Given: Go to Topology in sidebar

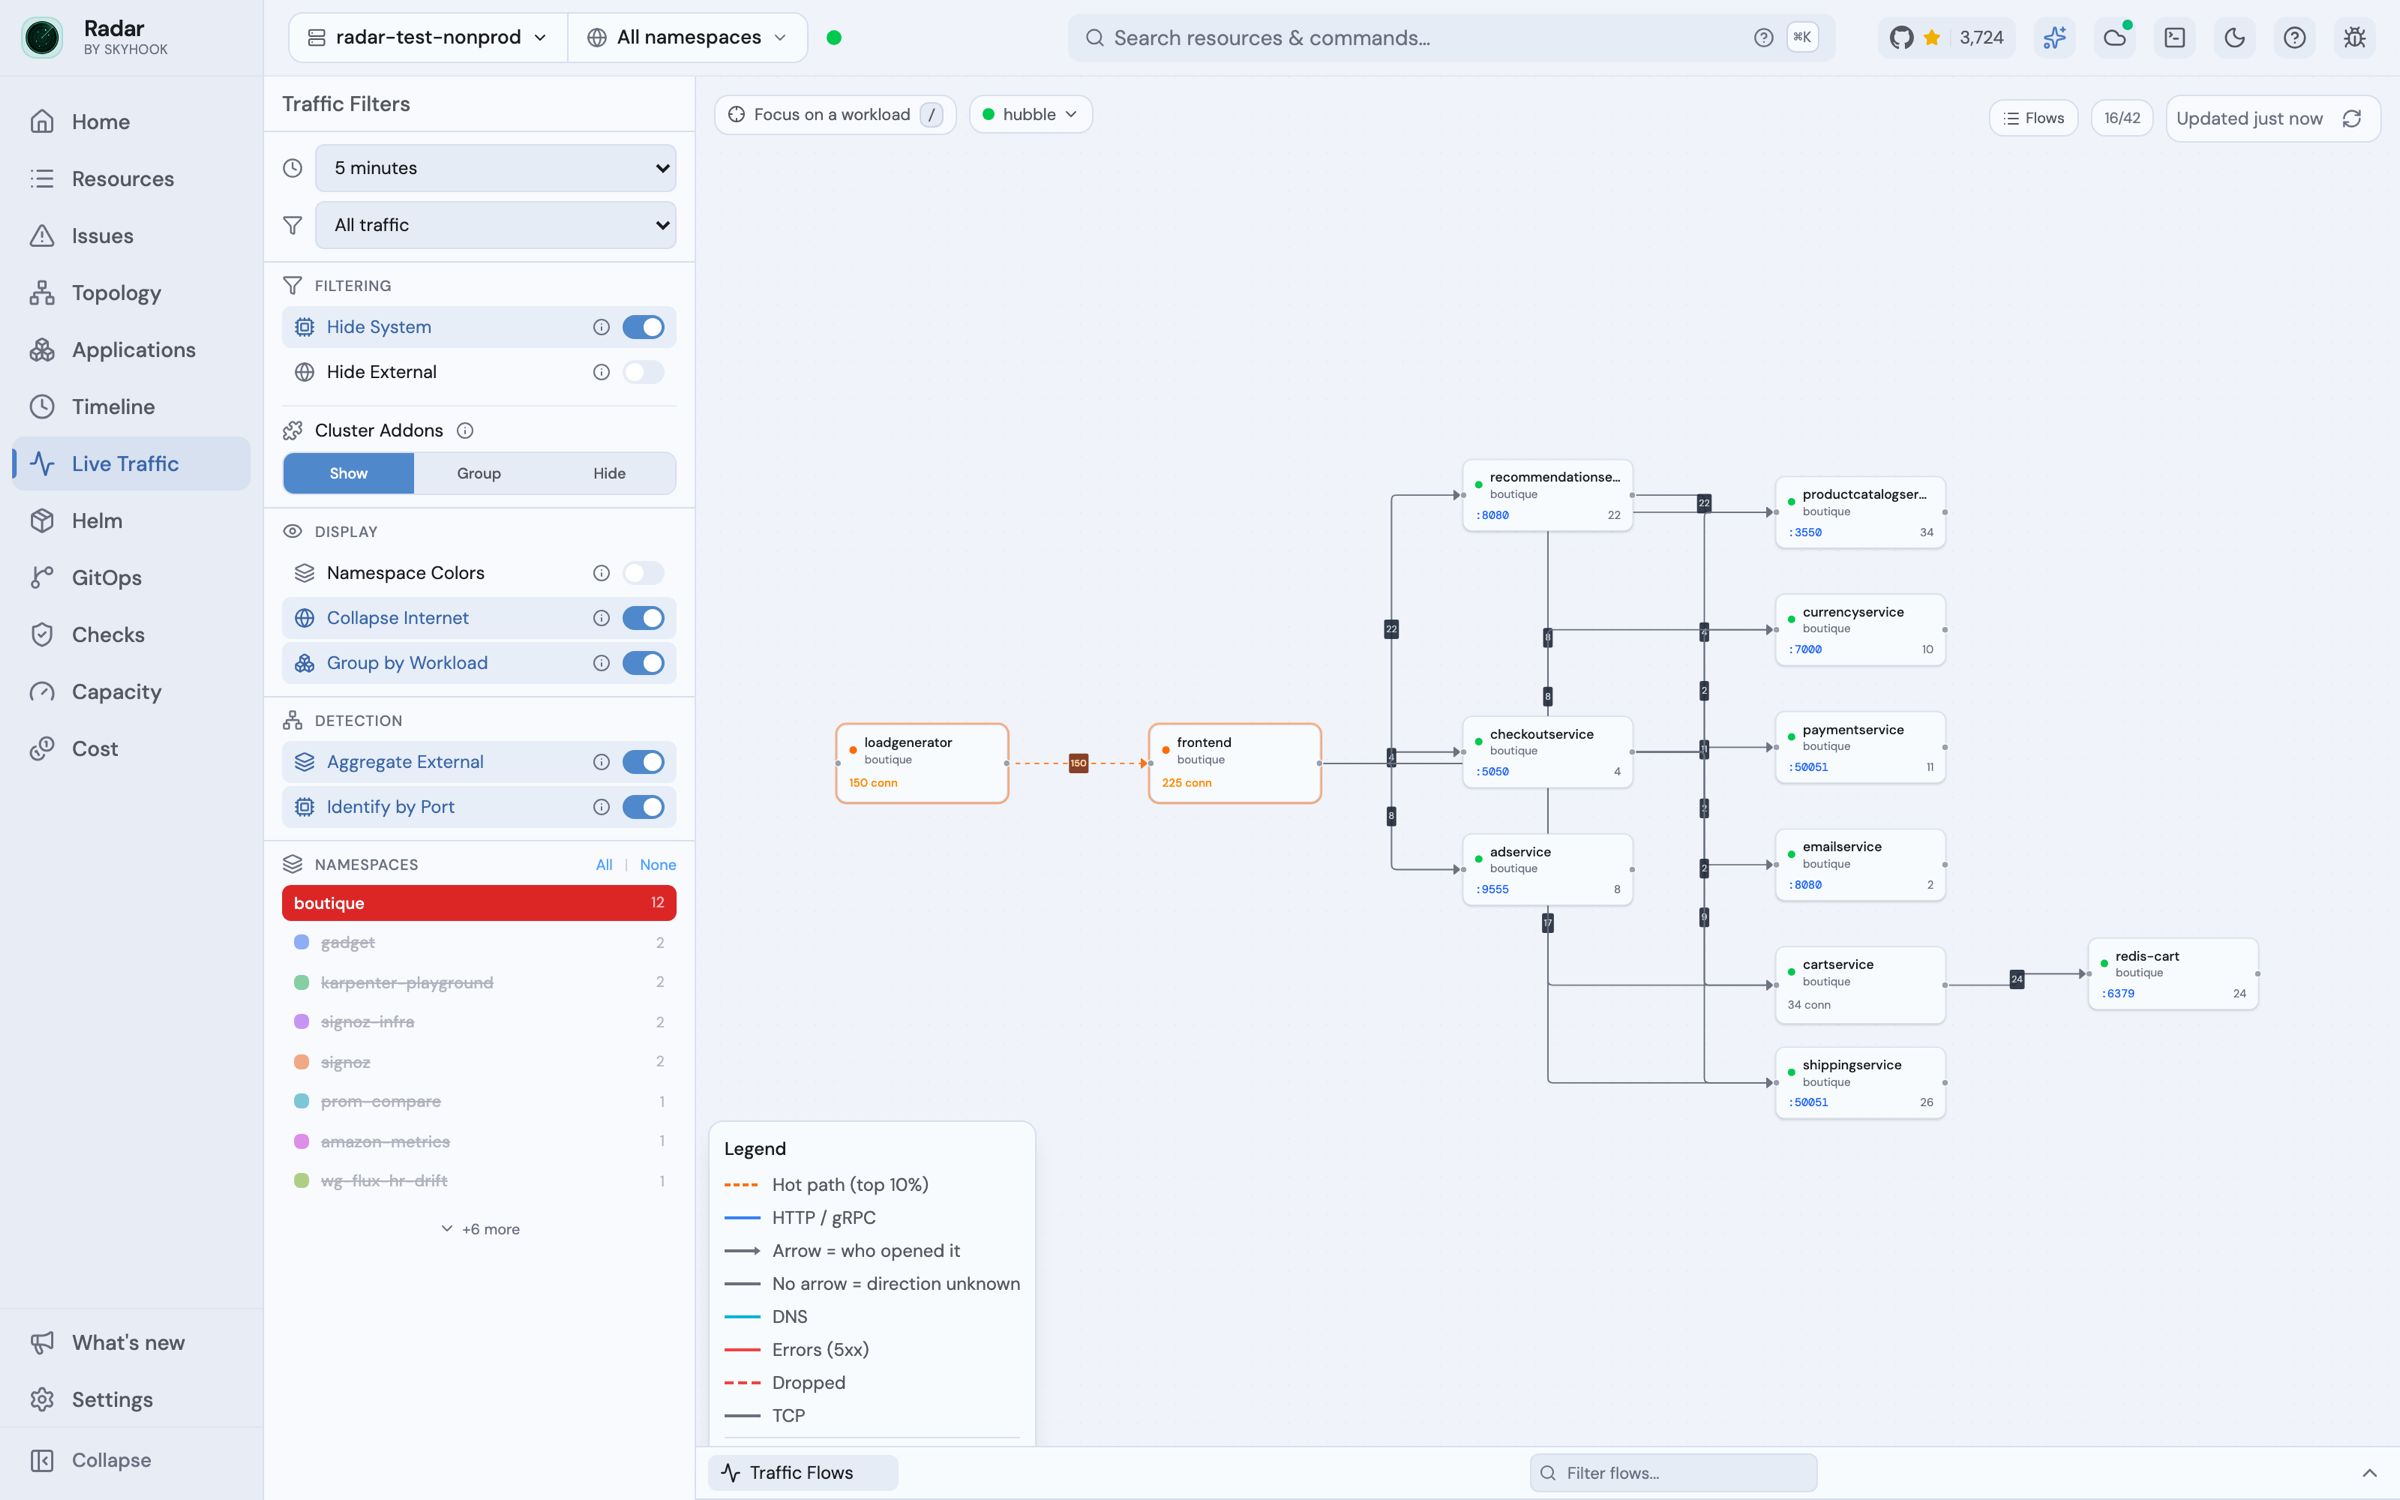Looking at the screenshot, I should [131, 293].
